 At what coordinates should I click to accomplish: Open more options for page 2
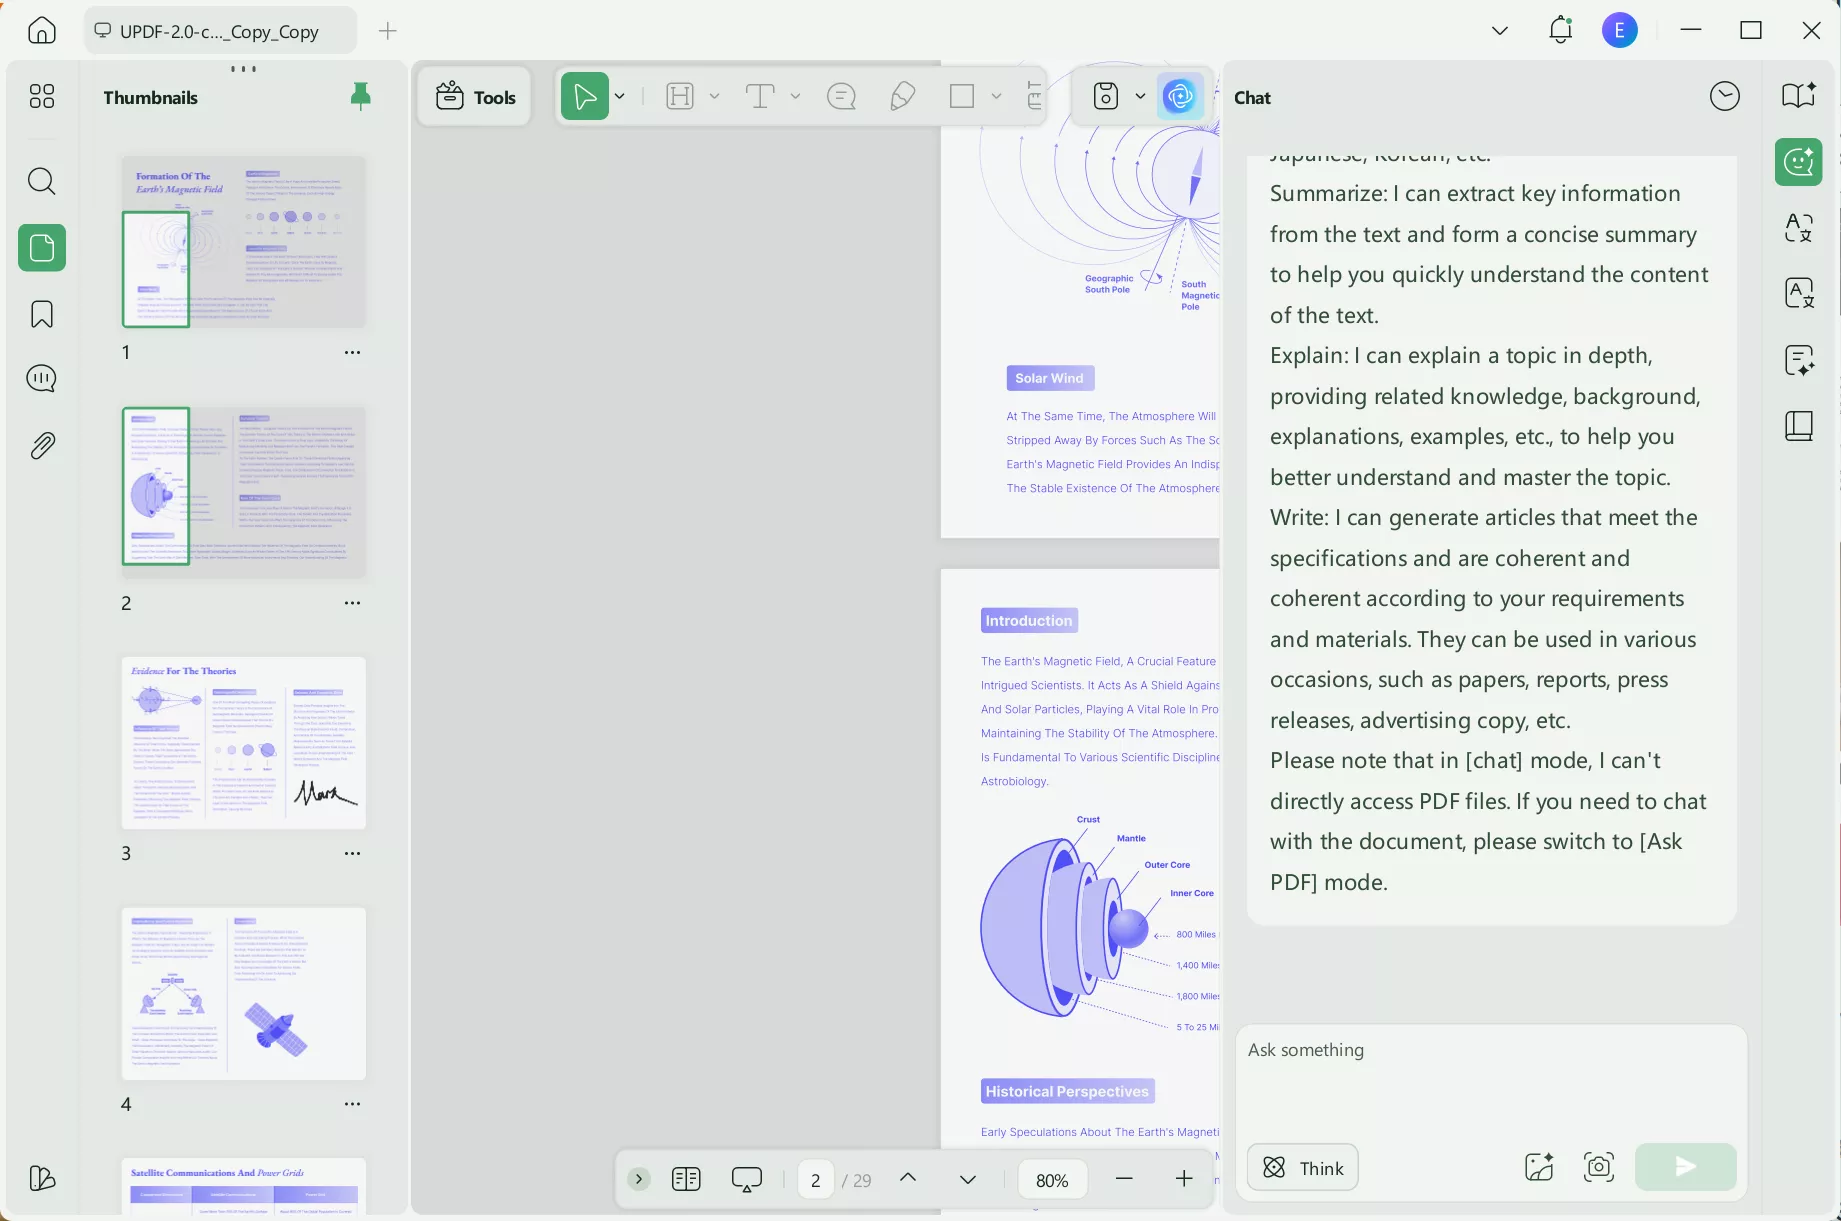pos(352,603)
